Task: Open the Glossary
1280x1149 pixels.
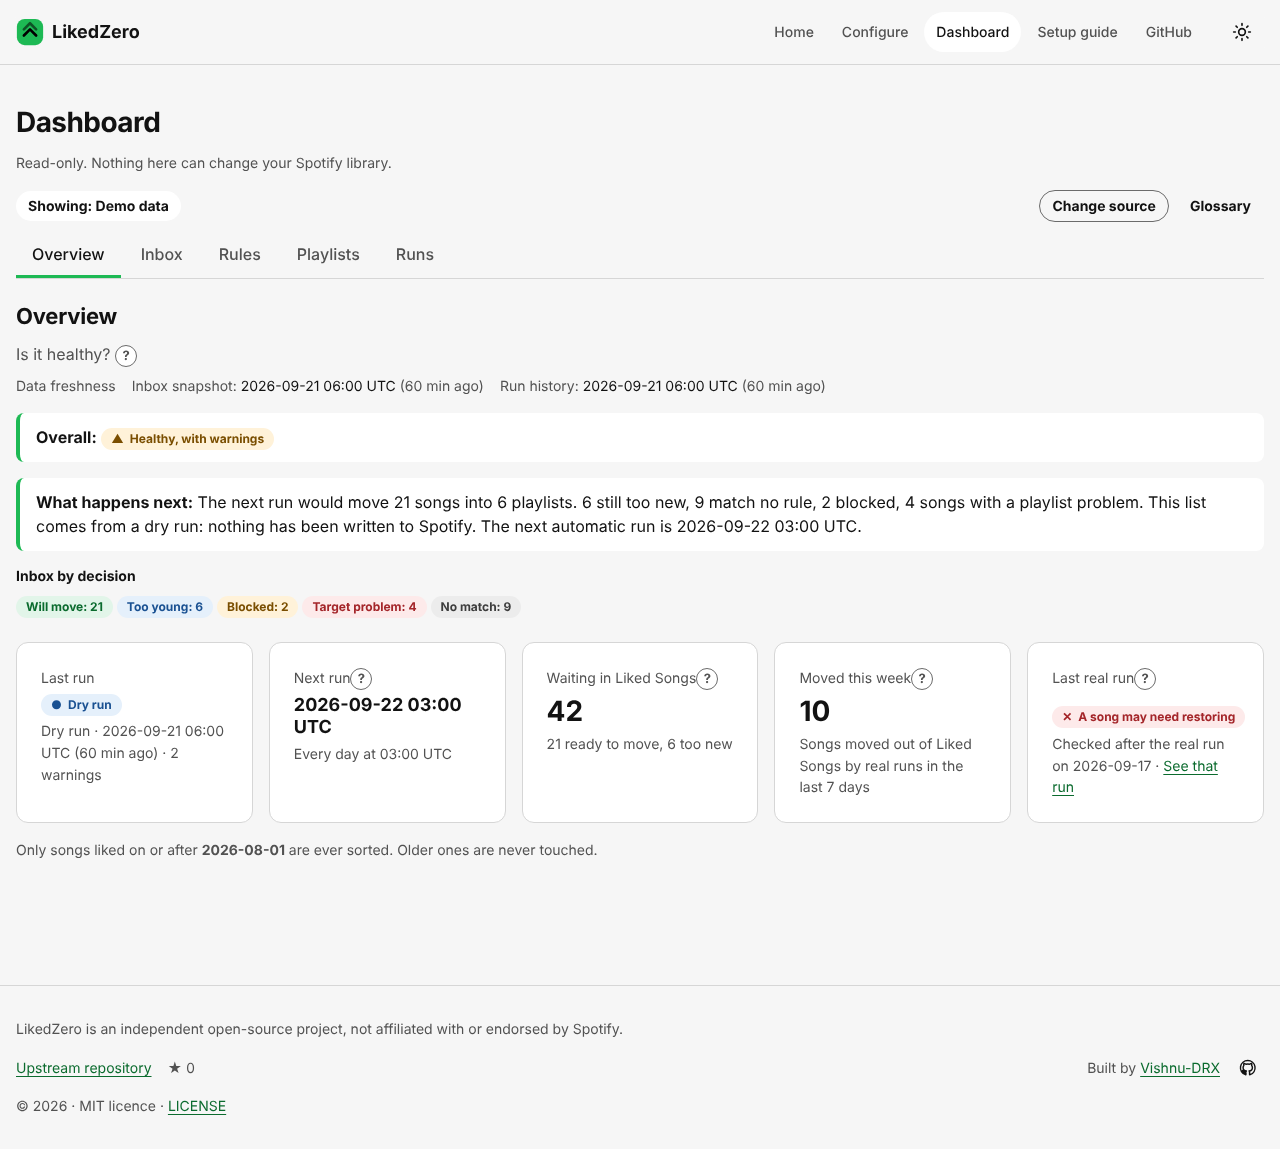Action: (1220, 206)
